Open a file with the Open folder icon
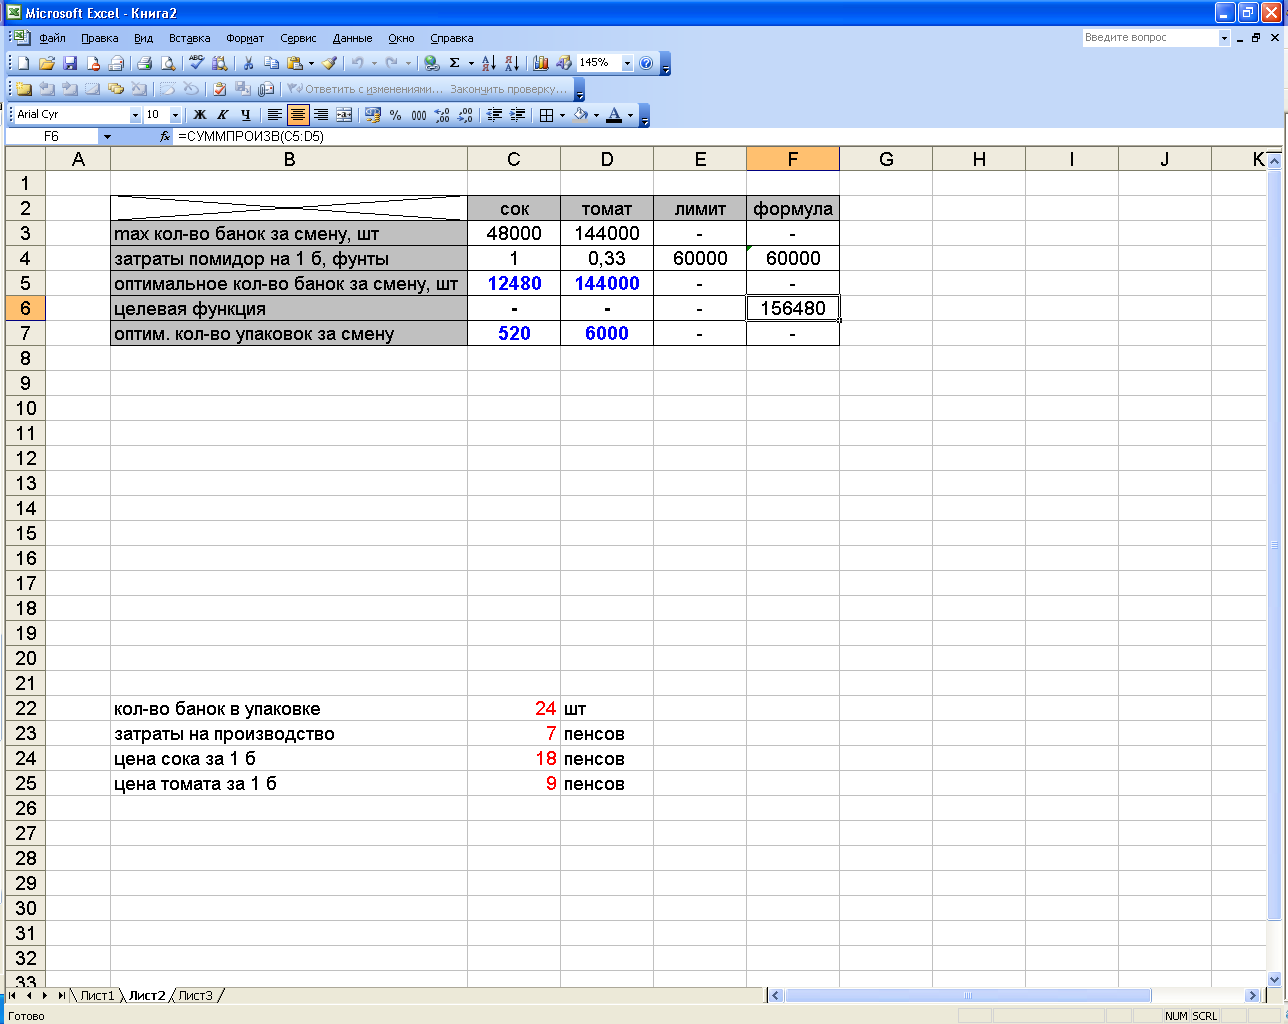Viewport: 1288px width, 1024px height. point(47,63)
